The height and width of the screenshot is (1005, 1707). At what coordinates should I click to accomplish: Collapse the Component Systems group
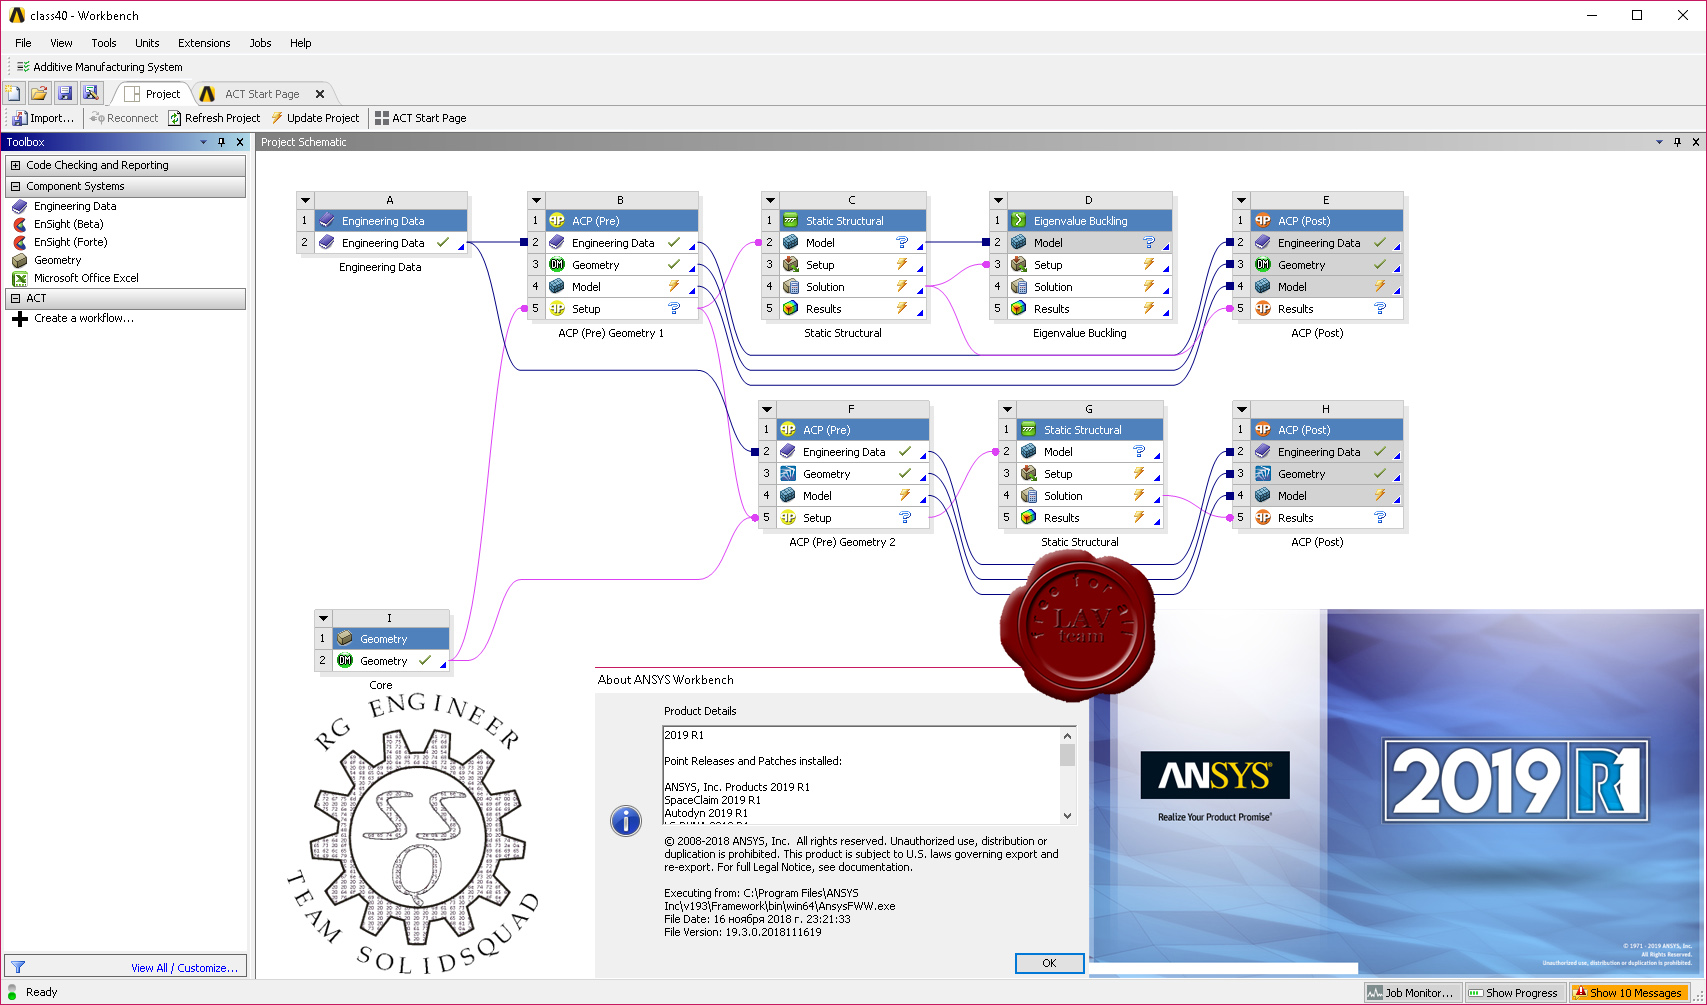(x=15, y=186)
